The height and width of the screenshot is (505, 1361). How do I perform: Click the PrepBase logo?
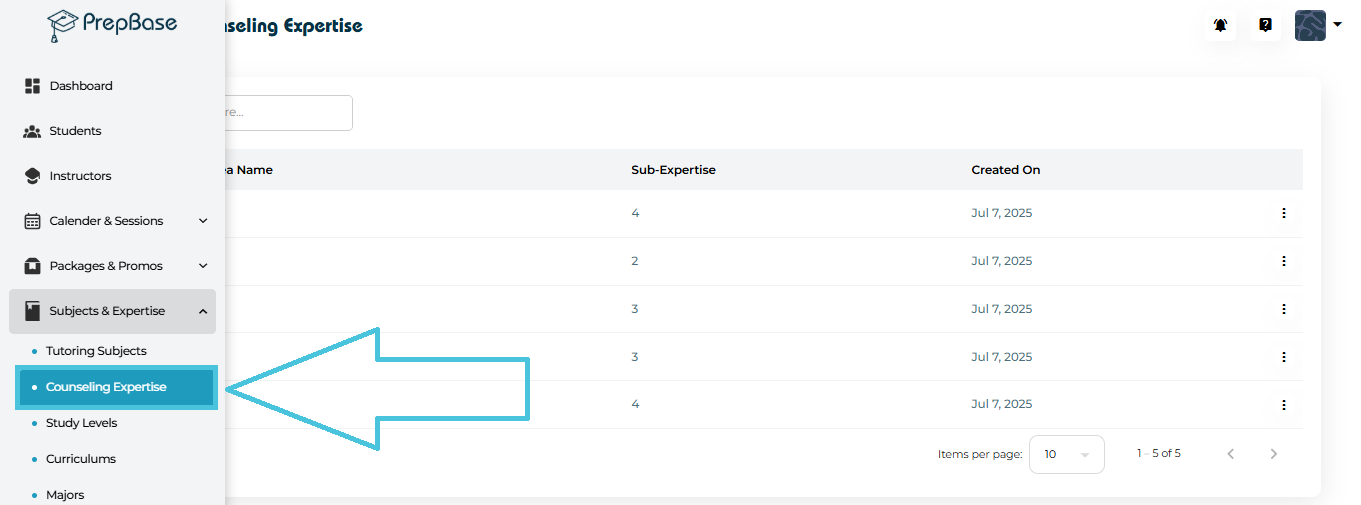pos(112,25)
